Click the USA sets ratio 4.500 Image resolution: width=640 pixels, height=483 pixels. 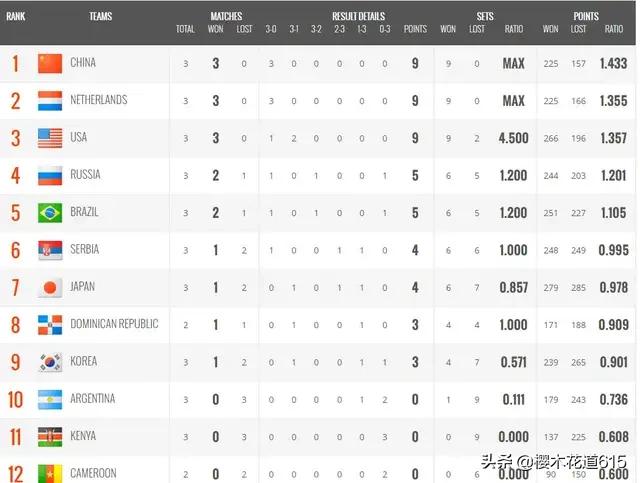[513, 138]
